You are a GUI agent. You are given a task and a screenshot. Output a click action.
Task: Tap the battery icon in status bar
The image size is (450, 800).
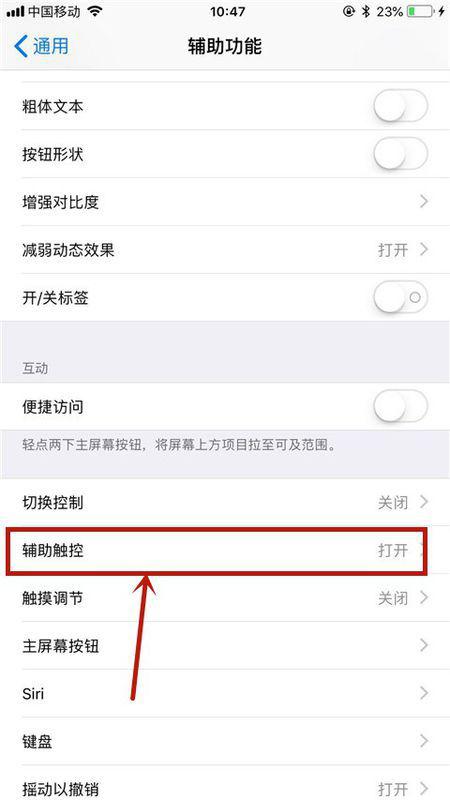click(x=422, y=11)
